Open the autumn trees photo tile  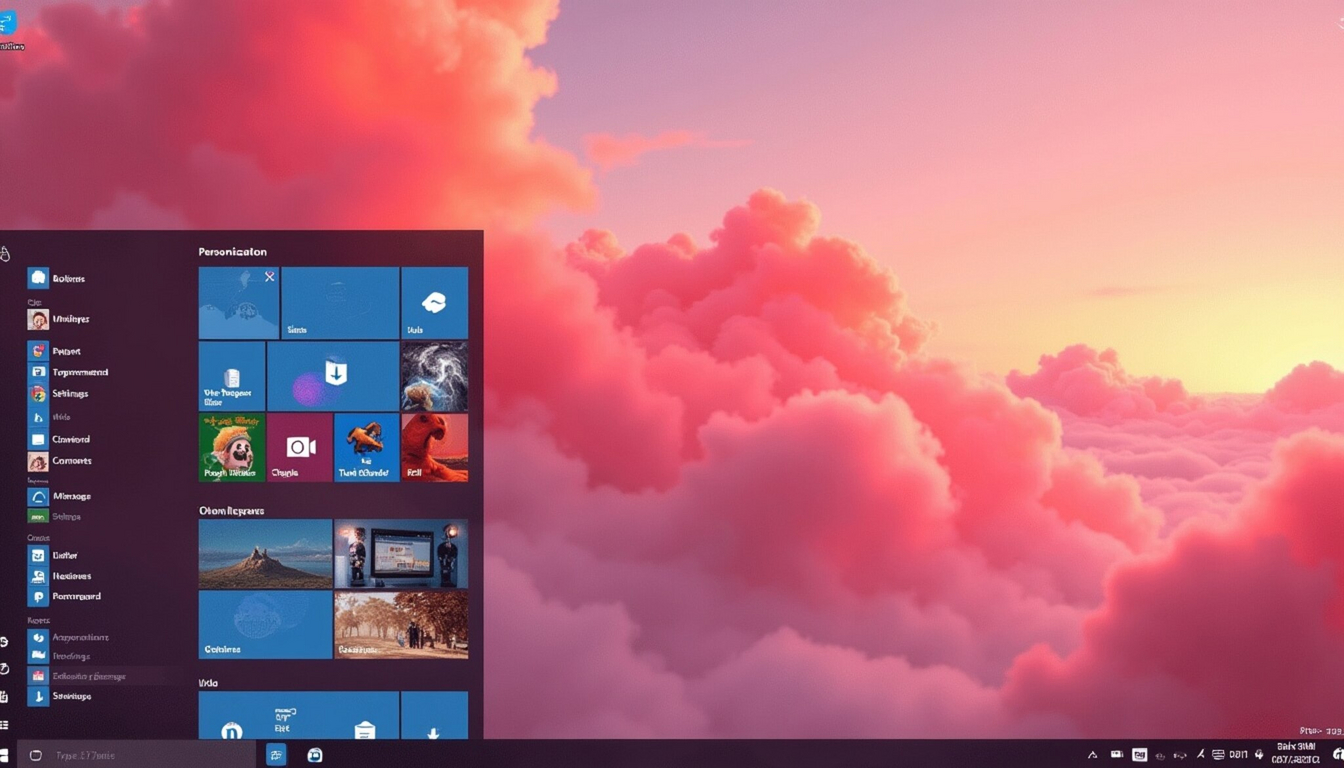click(x=401, y=624)
